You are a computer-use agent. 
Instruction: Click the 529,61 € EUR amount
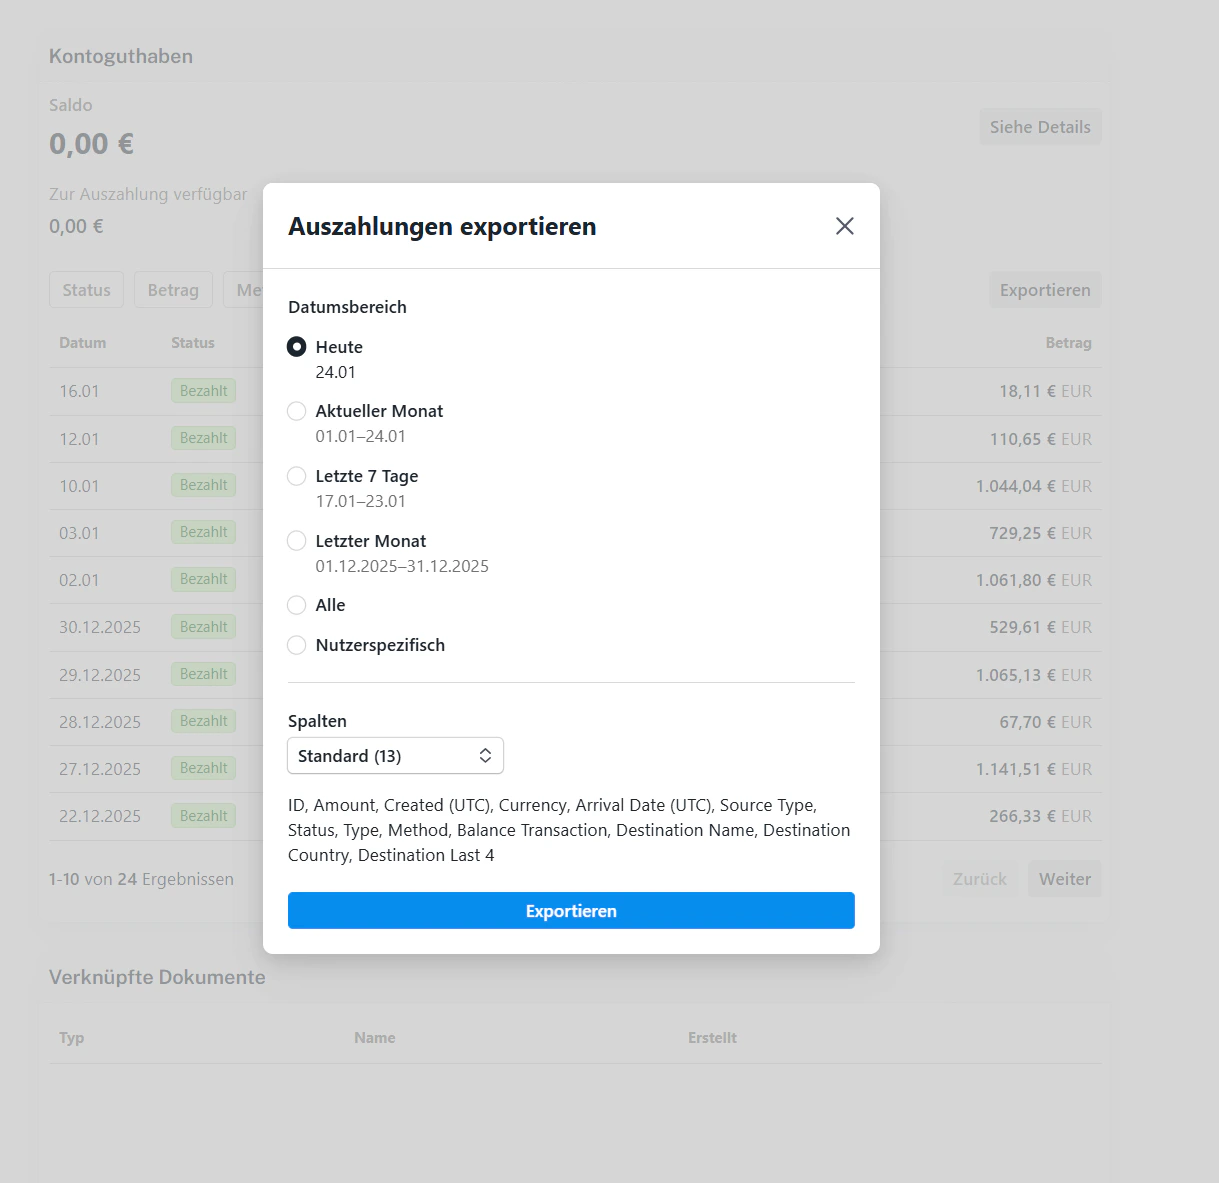[x=1040, y=627]
